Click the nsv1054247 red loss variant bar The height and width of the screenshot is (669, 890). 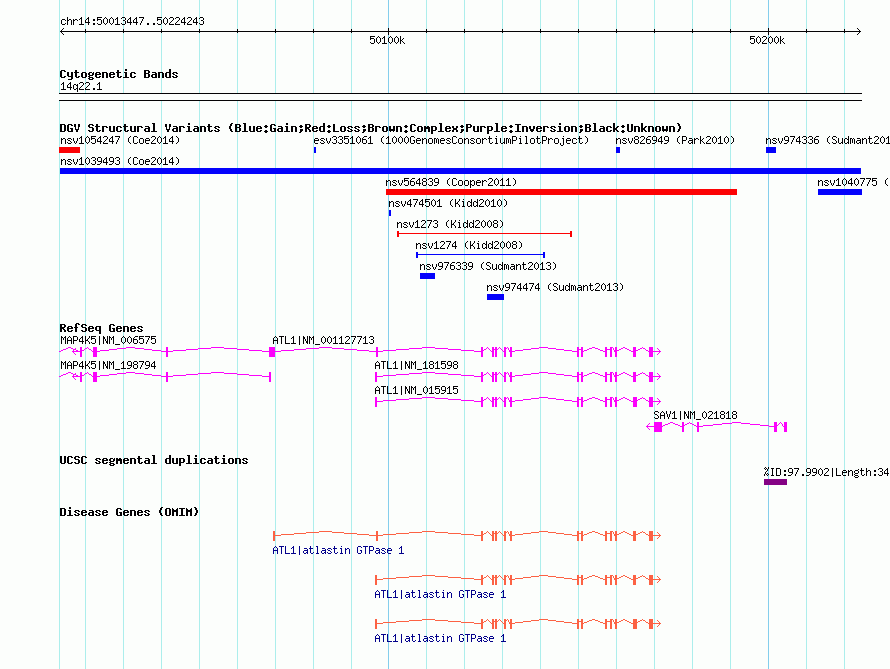click(x=69, y=150)
